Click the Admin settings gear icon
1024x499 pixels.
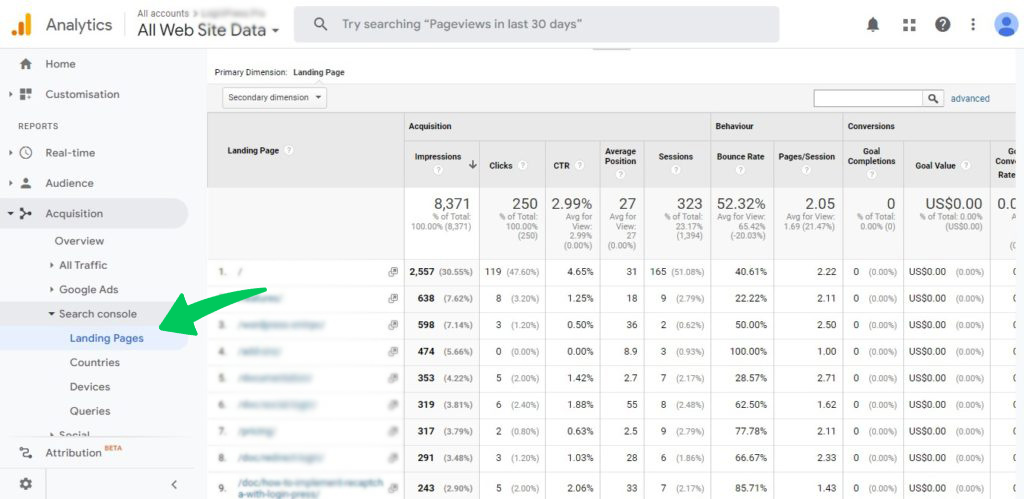pyautogui.click(x=26, y=484)
